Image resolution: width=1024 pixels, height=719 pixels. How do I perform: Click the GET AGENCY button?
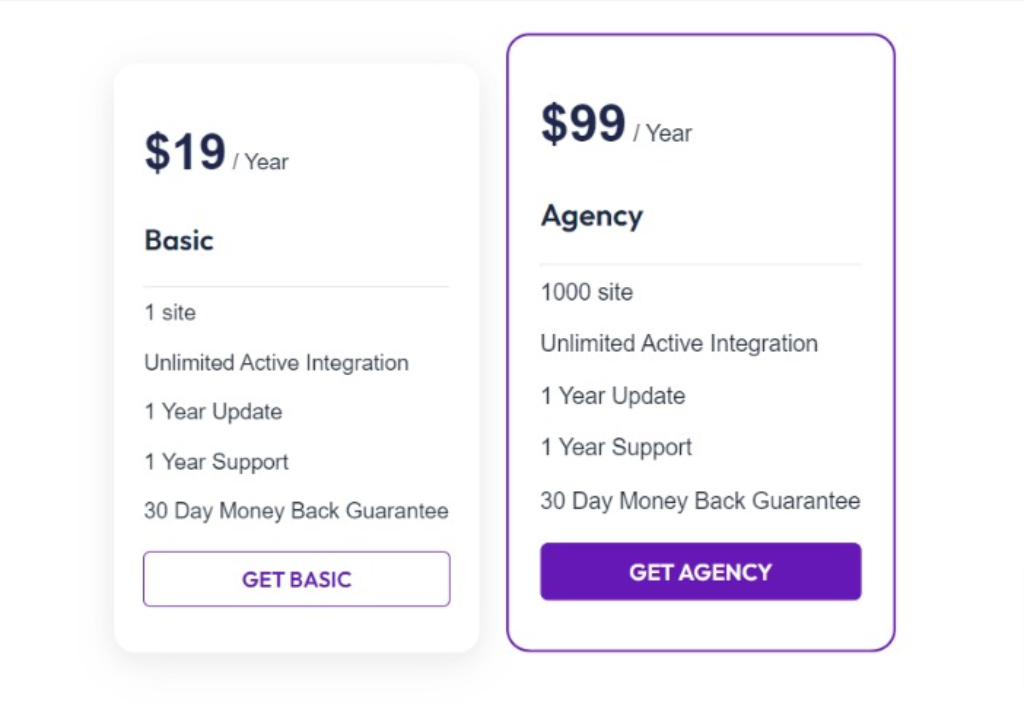pos(700,571)
